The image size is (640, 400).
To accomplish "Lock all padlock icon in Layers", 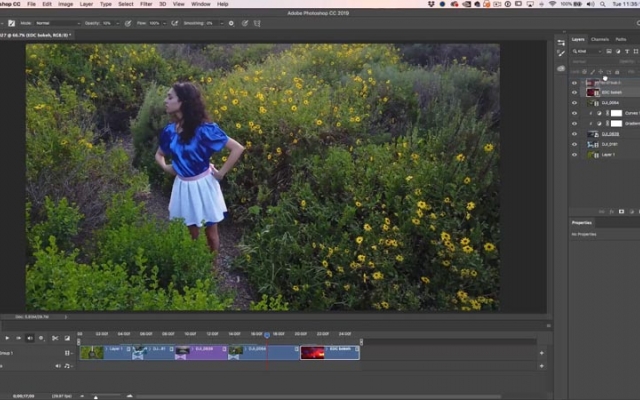I will 617,72.
